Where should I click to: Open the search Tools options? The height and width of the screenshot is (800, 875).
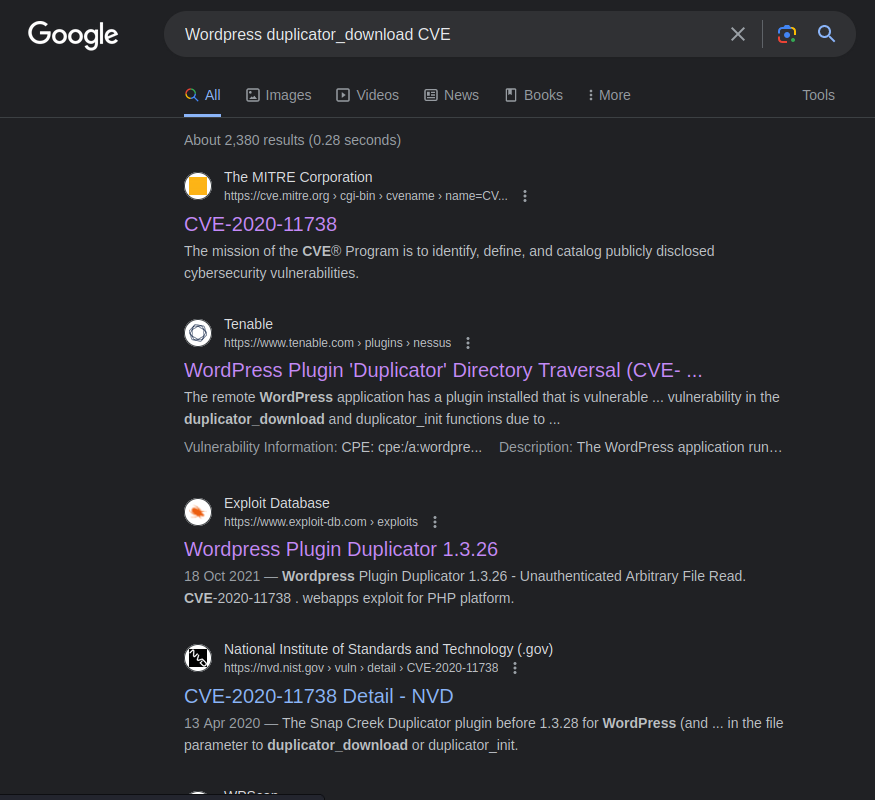click(x=818, y=95)
